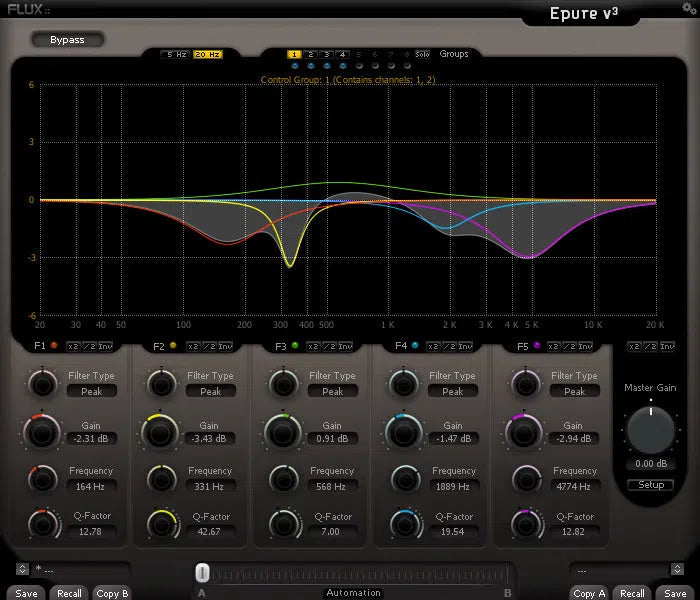Click the F1 Gain knob

41,431
